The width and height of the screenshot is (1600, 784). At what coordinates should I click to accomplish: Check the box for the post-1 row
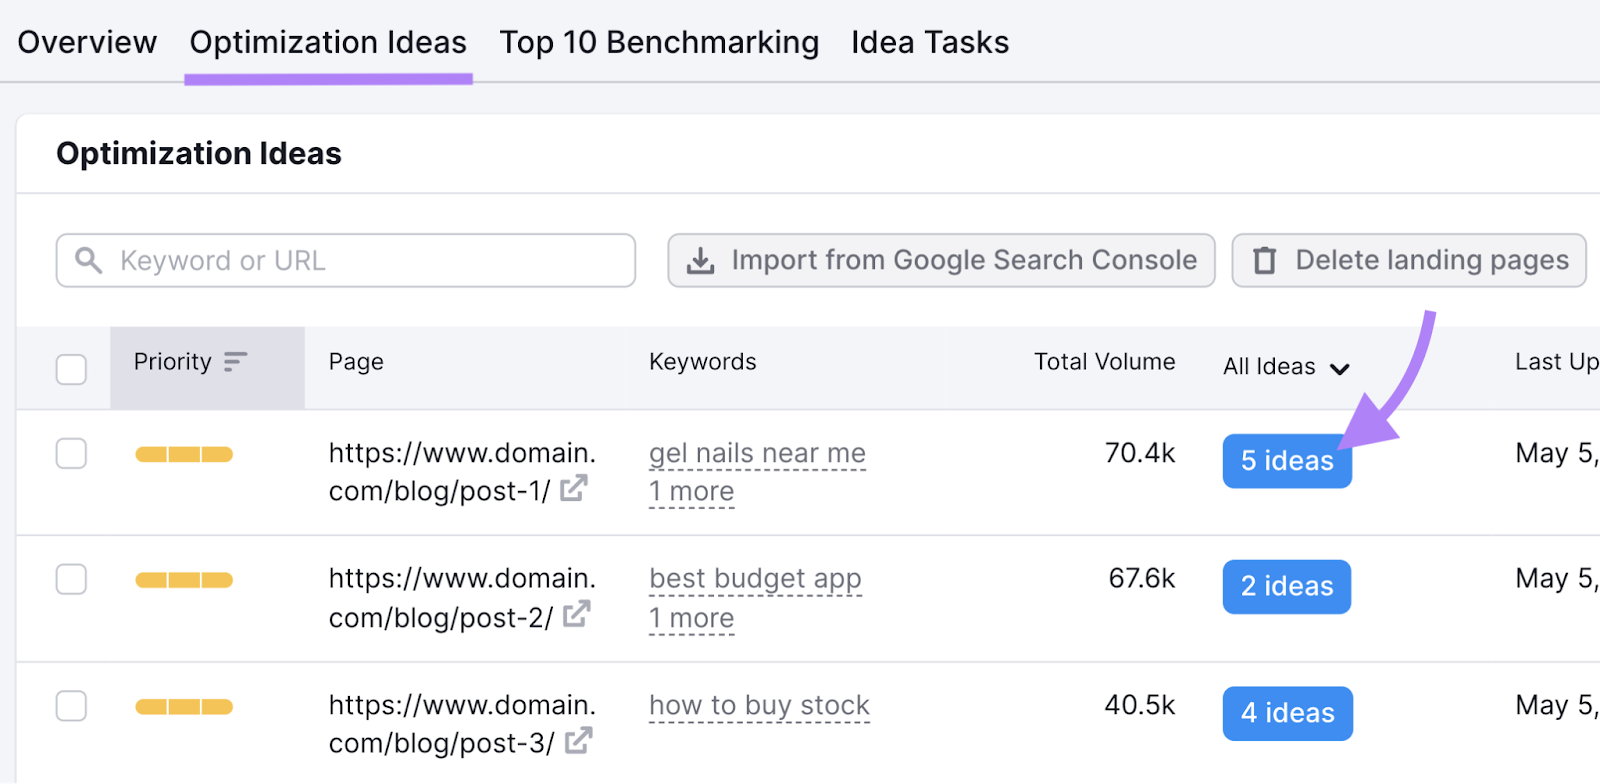[71, 454]
